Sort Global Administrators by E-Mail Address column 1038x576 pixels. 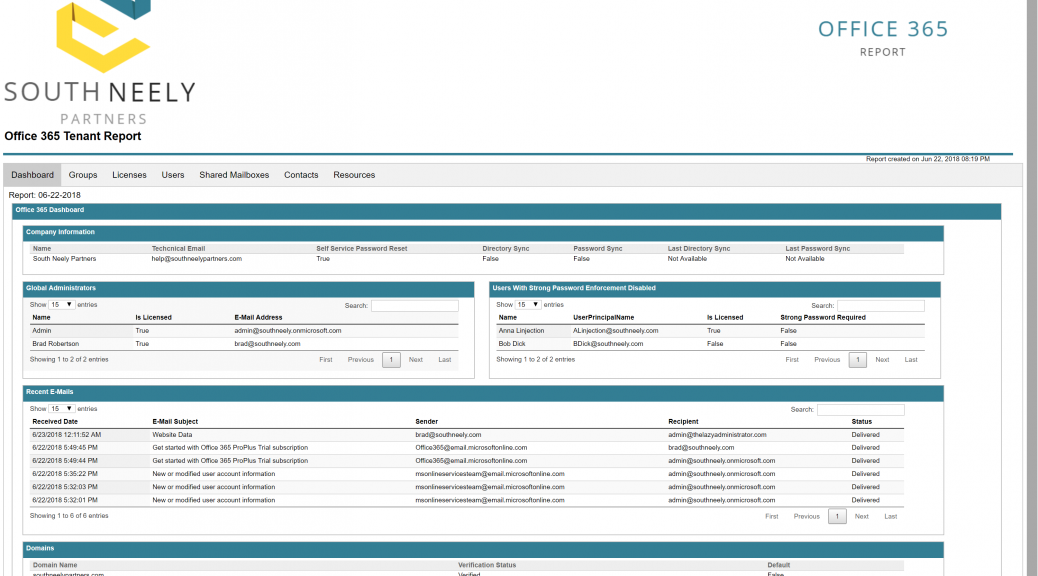(x=258, y=318)
